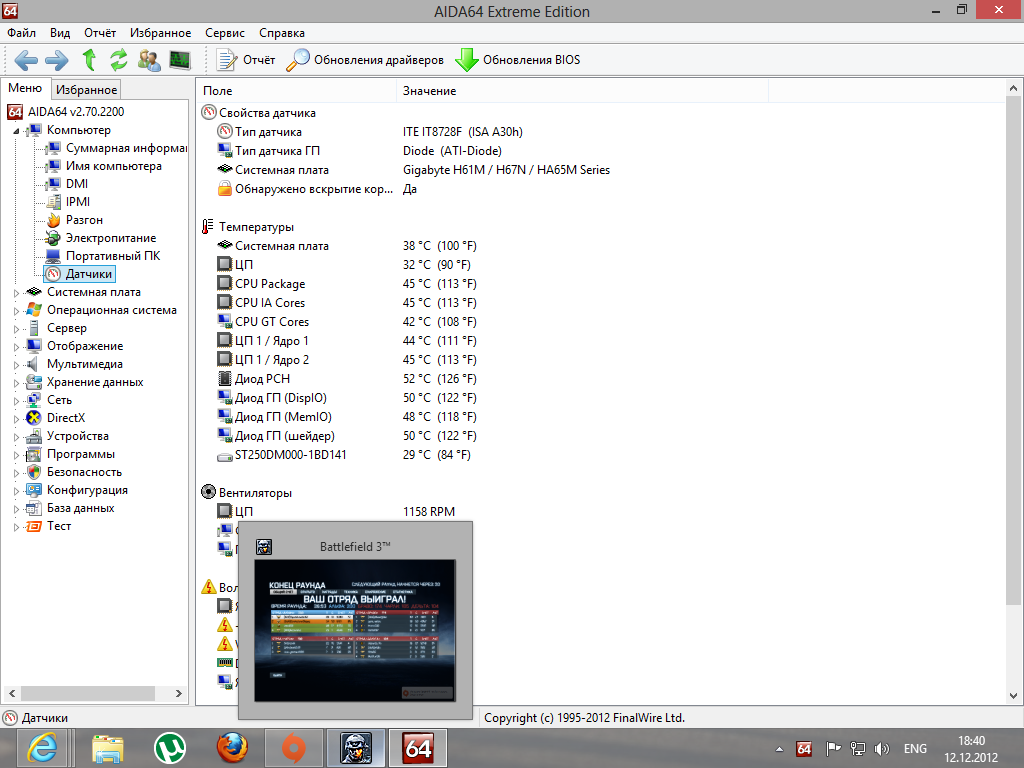Click the ENG language indicator
The width and height of the screenshot is (1024, 768).
point(915,749)
